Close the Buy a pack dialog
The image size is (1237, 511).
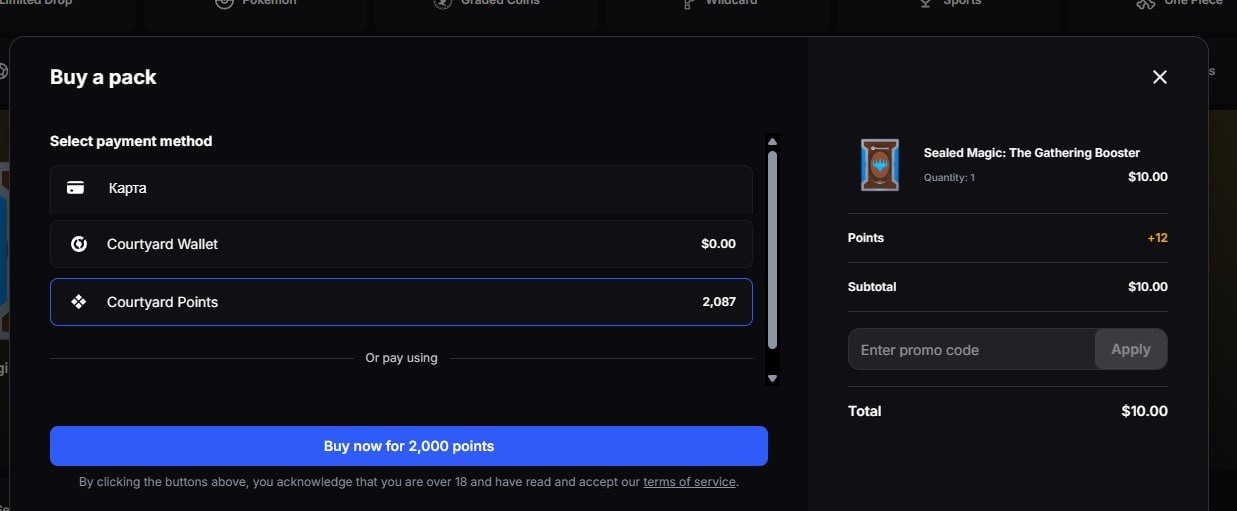coord(1160,77)
